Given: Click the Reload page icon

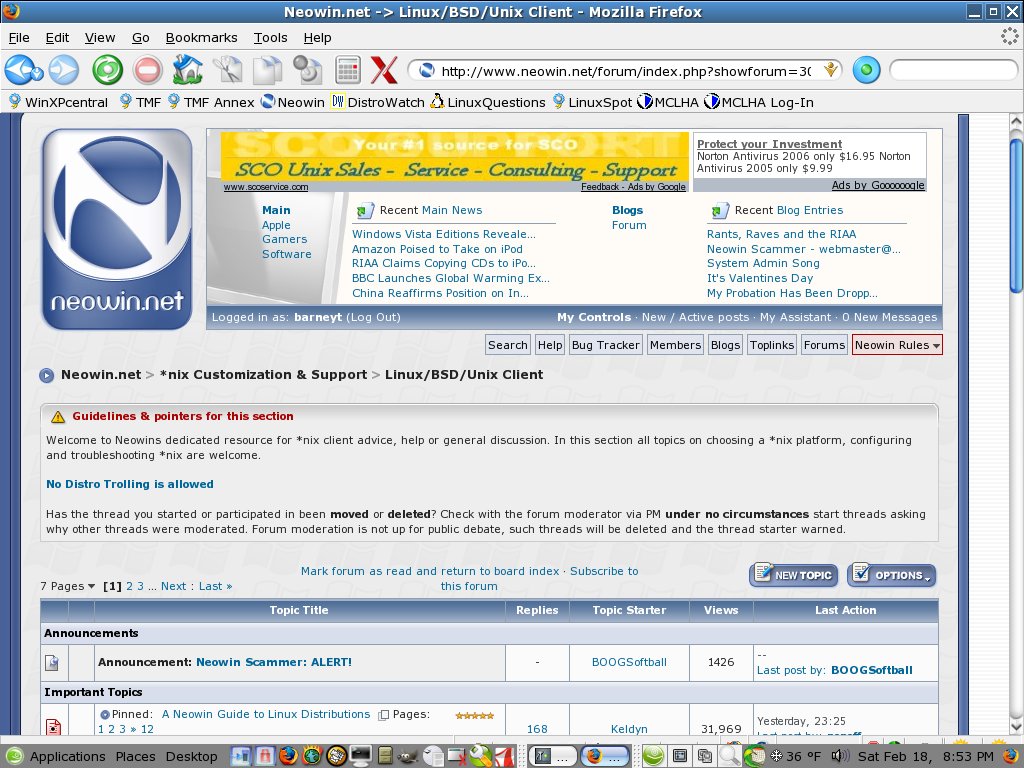Looking at the screenshot, I should (107, 70).
